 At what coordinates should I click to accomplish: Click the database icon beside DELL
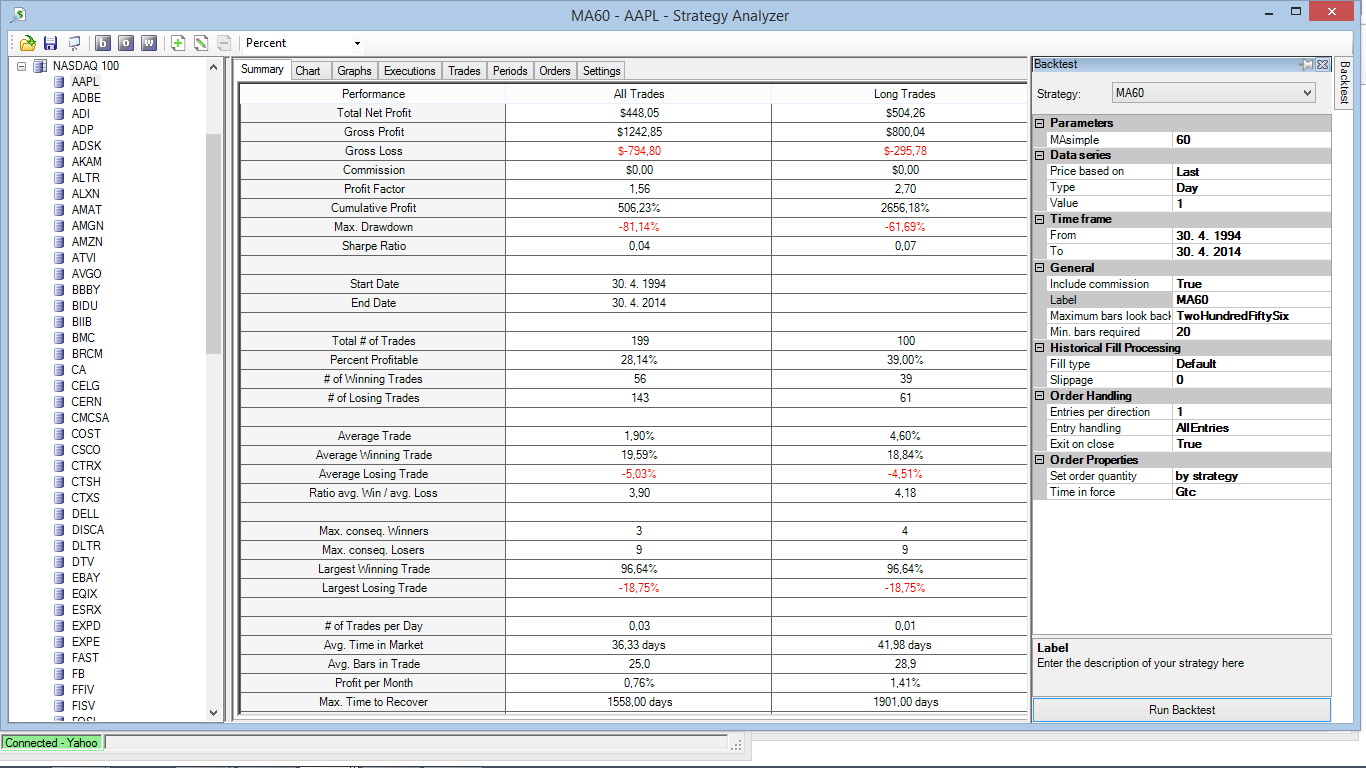(x=60, y=514)
